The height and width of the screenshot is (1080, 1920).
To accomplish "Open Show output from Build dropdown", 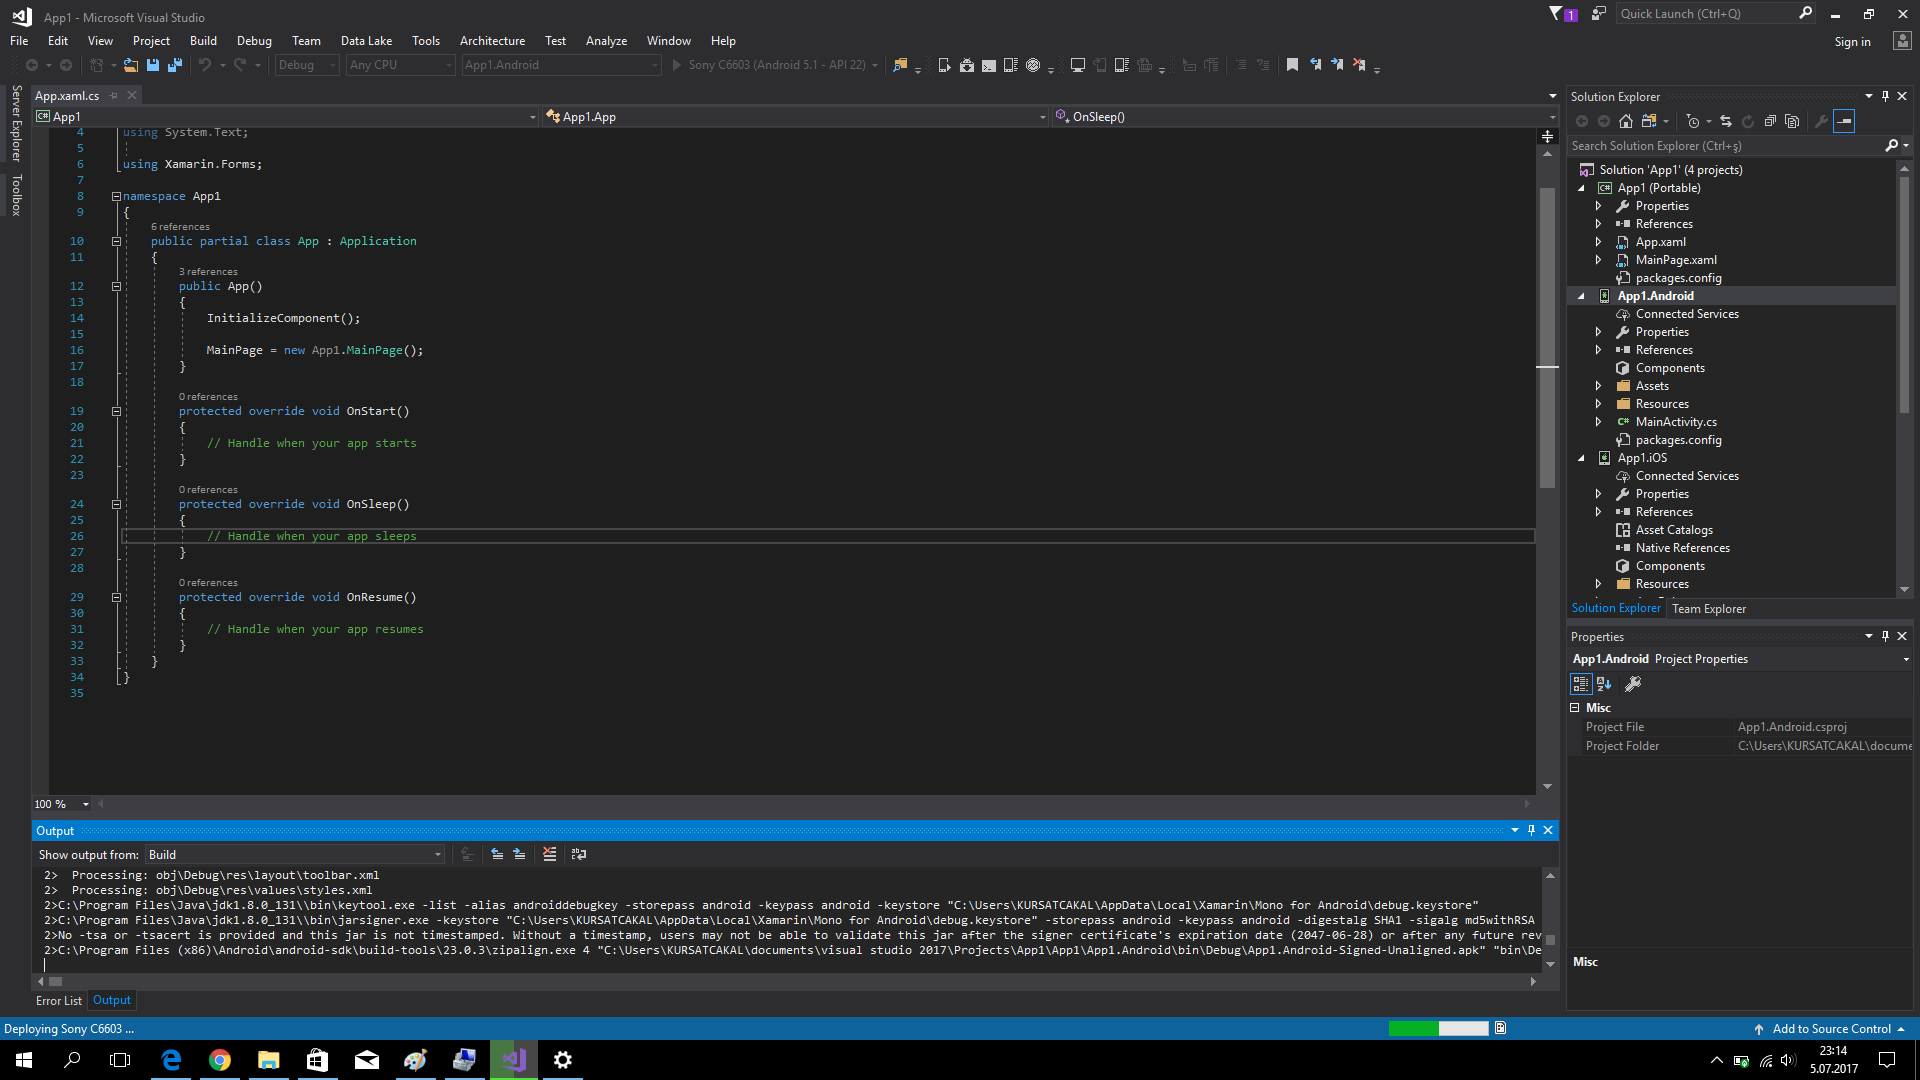I will [295, 854].
